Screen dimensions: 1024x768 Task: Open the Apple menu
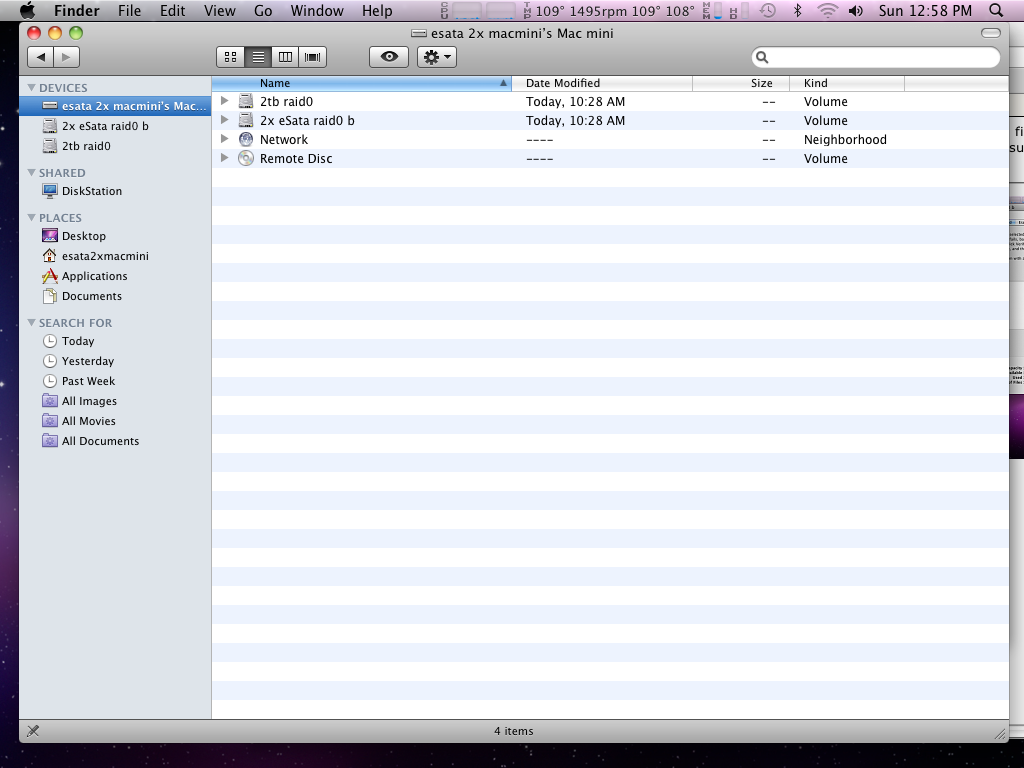point(27,10)
